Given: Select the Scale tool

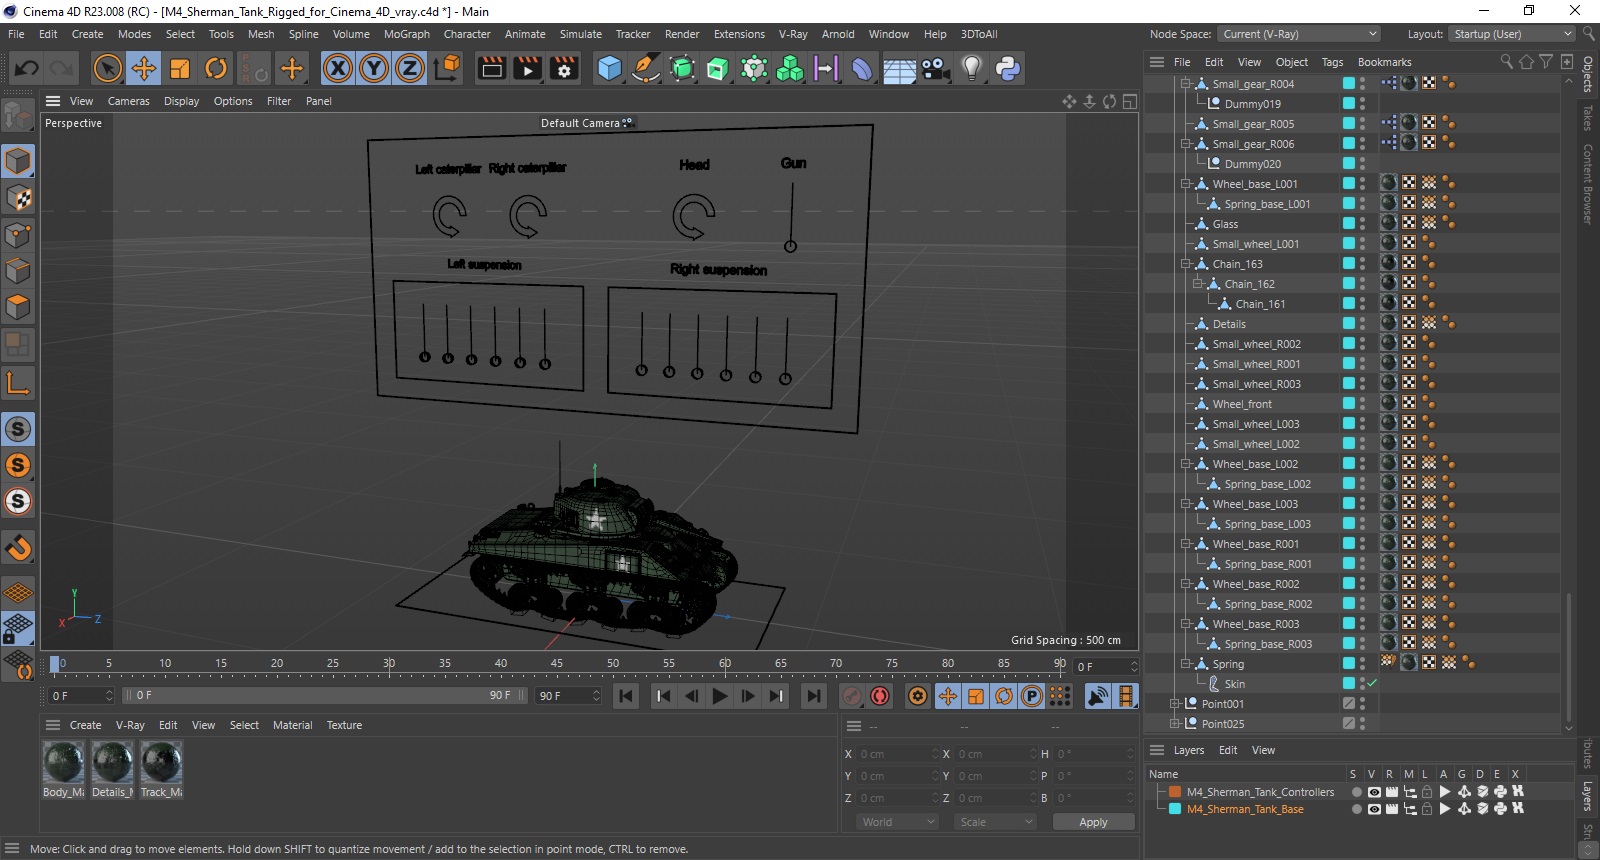Looking at the screenshot, I should click(180, 68).
